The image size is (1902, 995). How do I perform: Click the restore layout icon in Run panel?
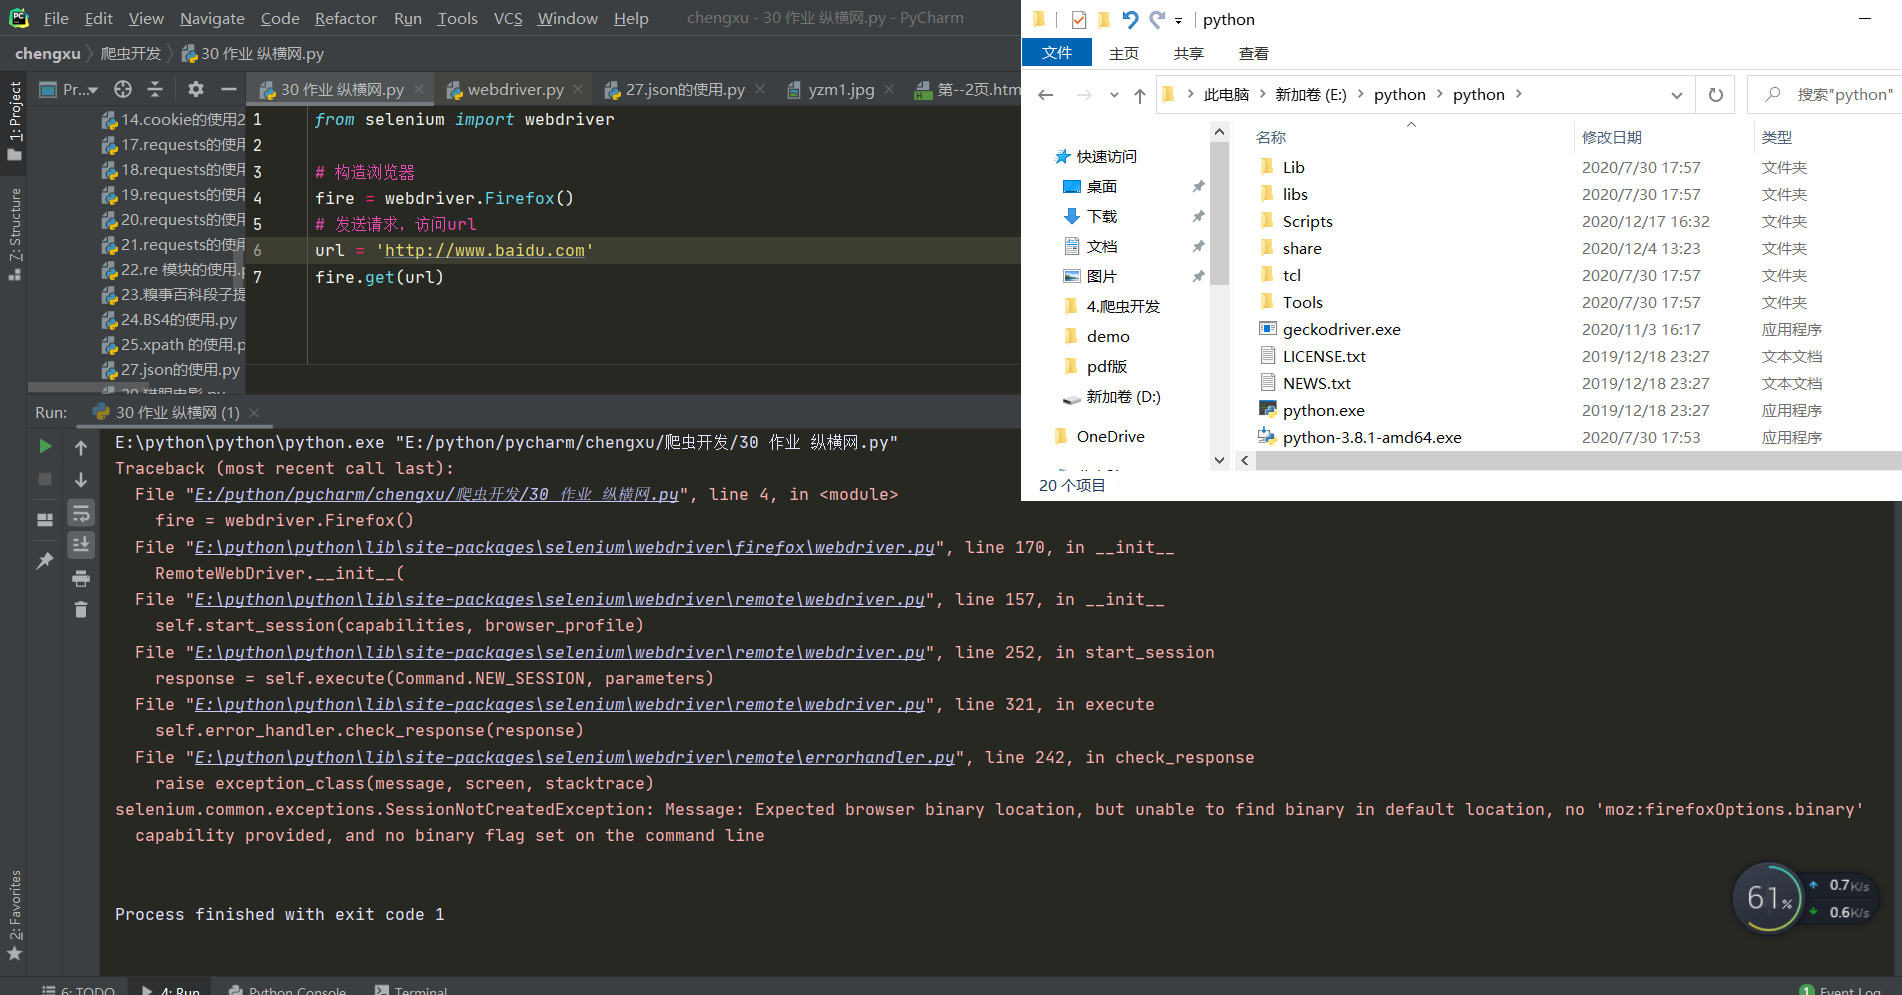coord(45,520)
